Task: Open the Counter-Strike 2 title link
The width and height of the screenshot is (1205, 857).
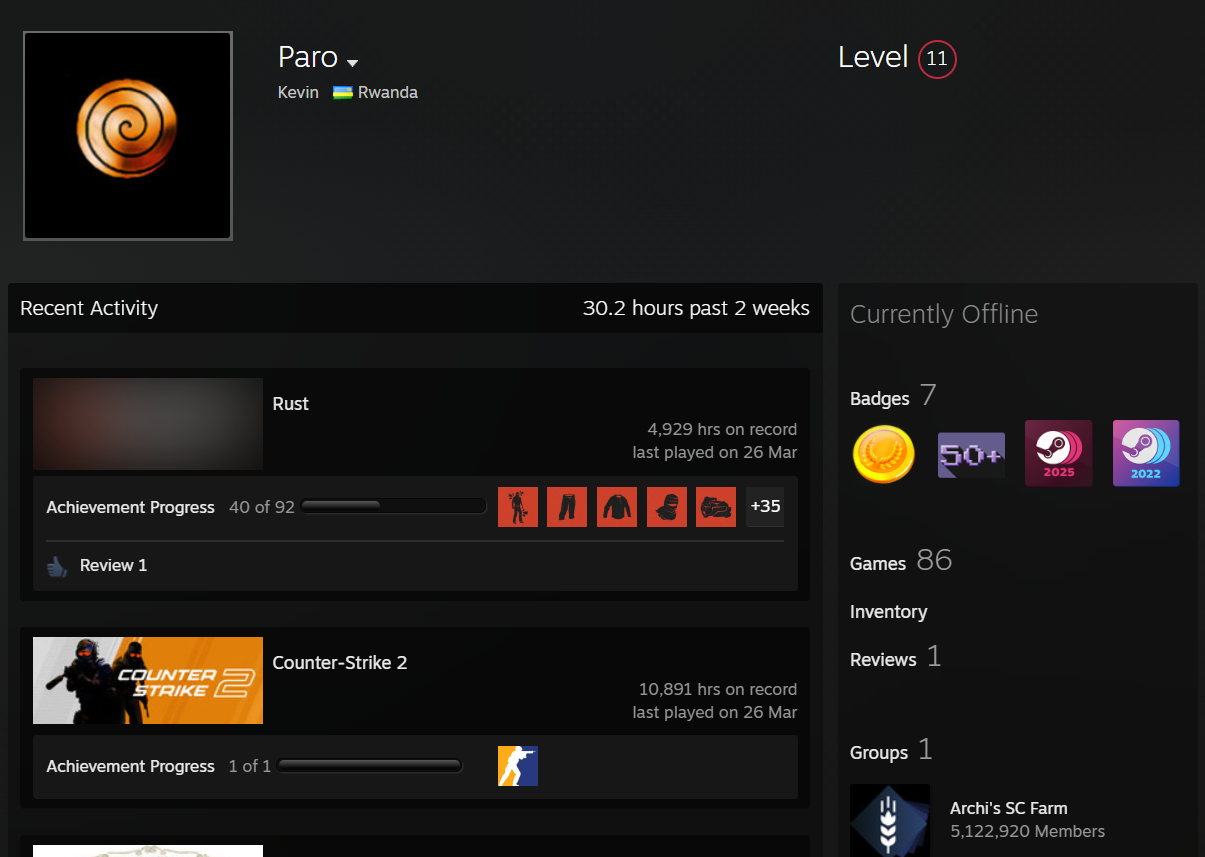Action: (x=340, y=663)
